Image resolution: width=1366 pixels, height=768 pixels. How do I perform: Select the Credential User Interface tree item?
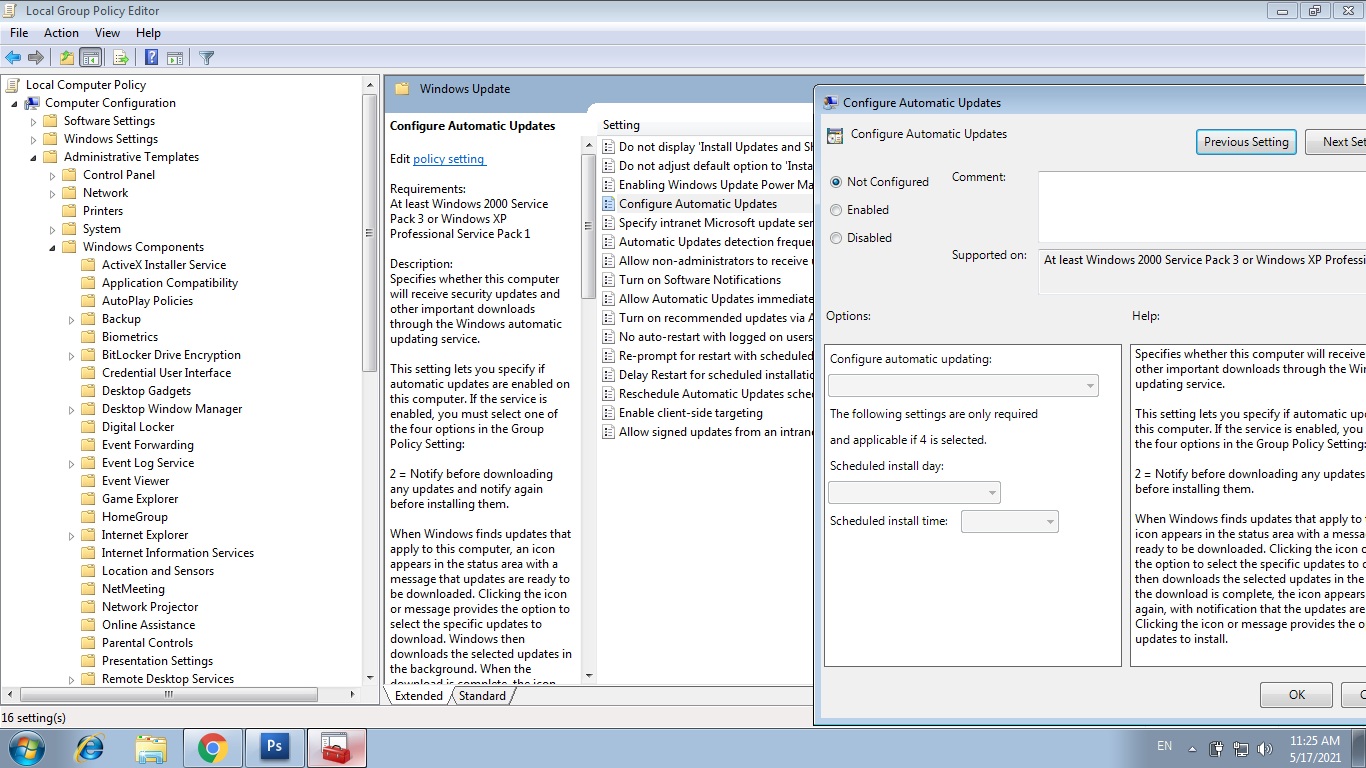(166, 373)
